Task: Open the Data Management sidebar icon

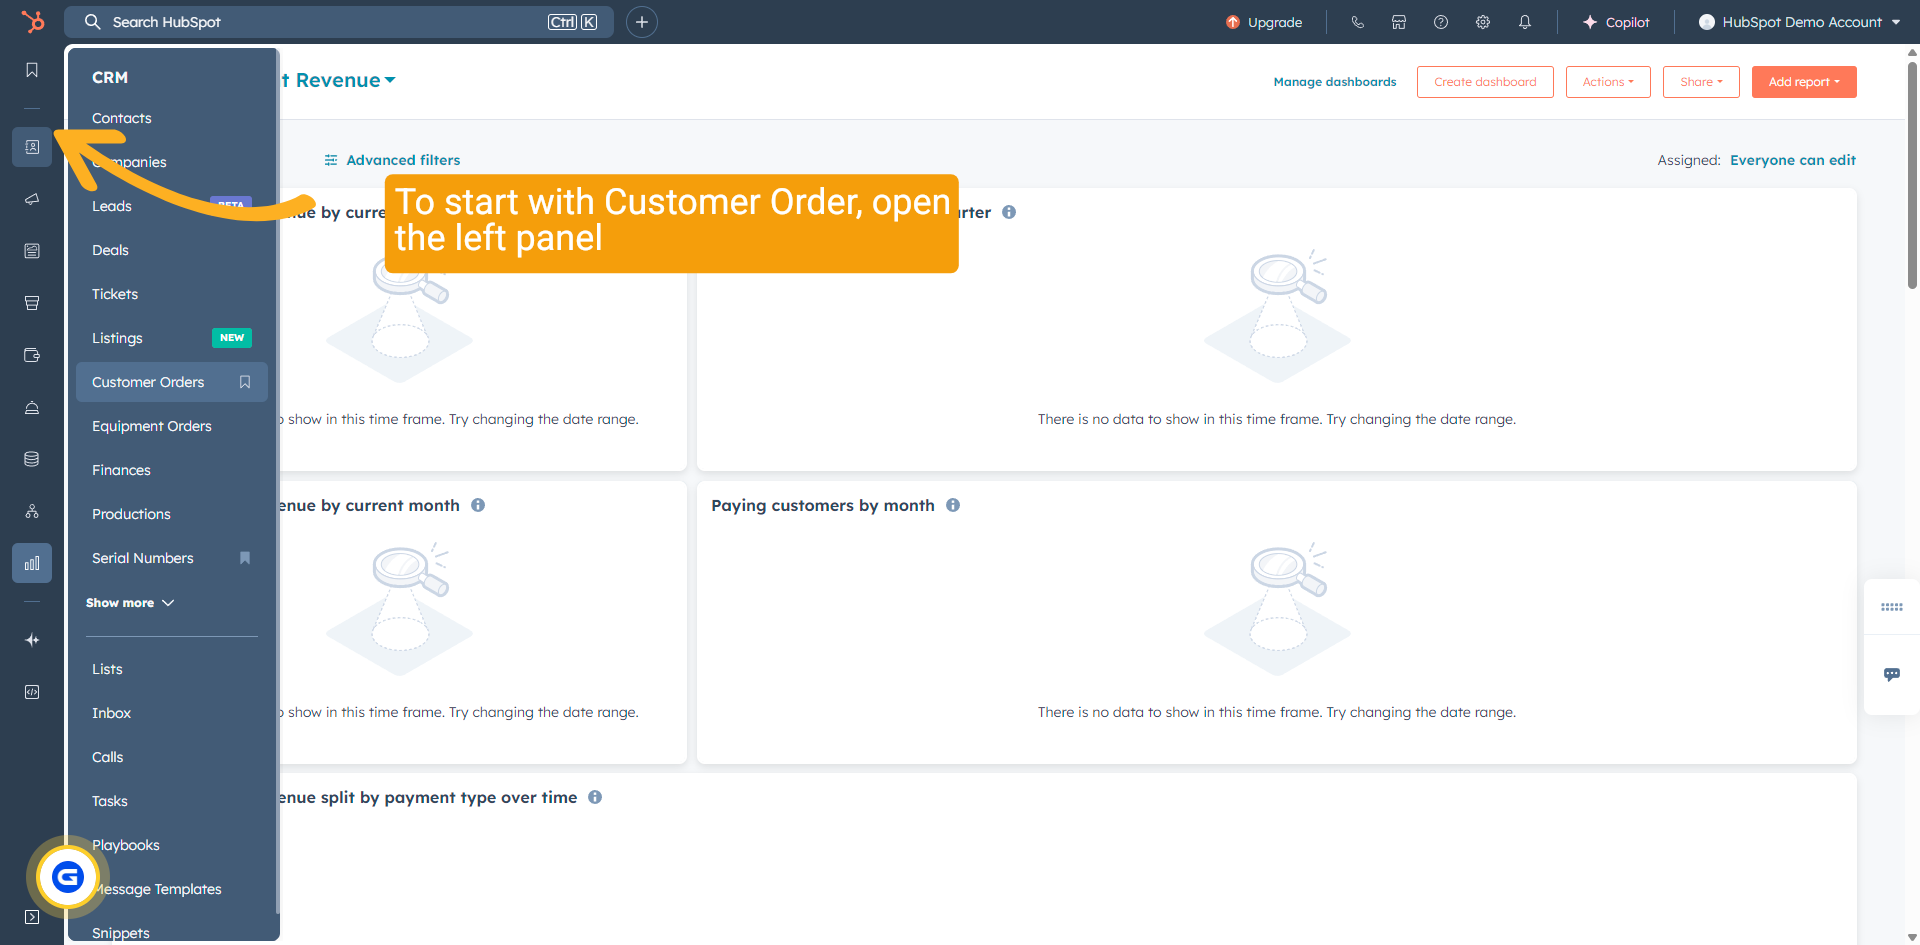Action: pos(32,459)
